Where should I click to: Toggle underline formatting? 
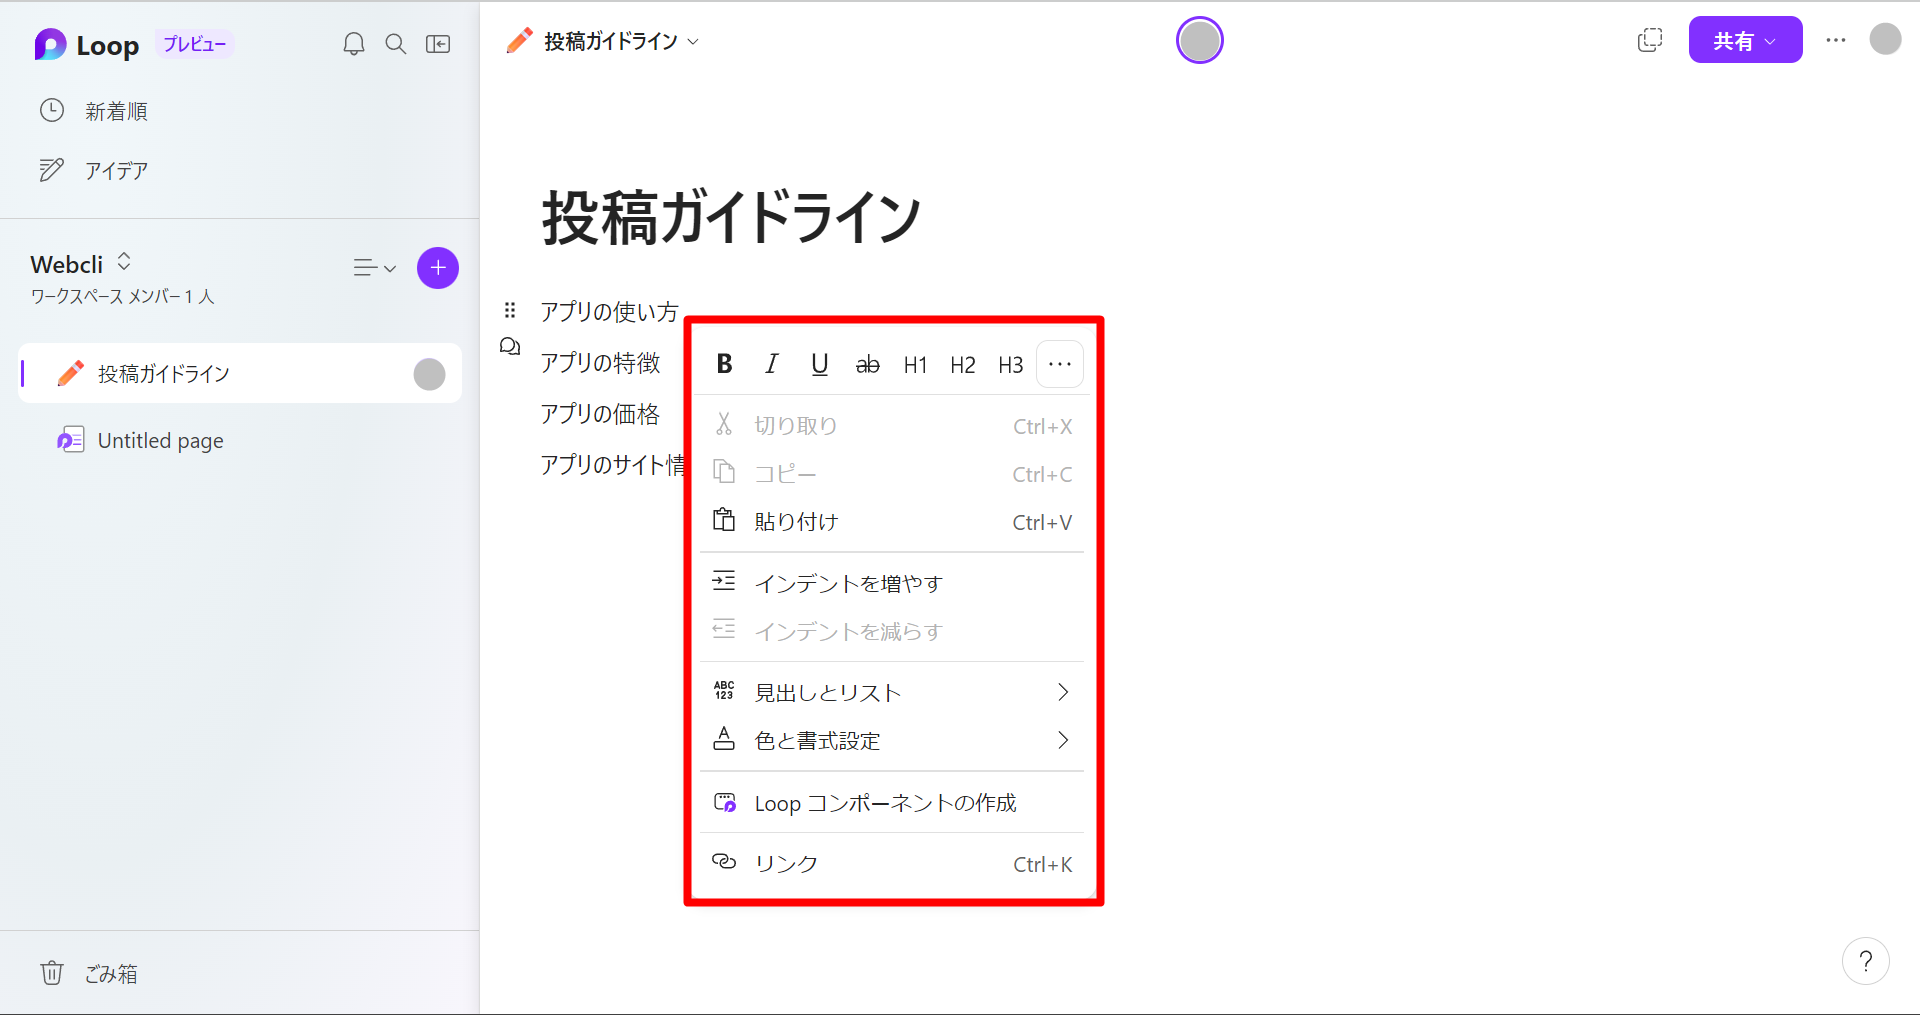[820, 364]
